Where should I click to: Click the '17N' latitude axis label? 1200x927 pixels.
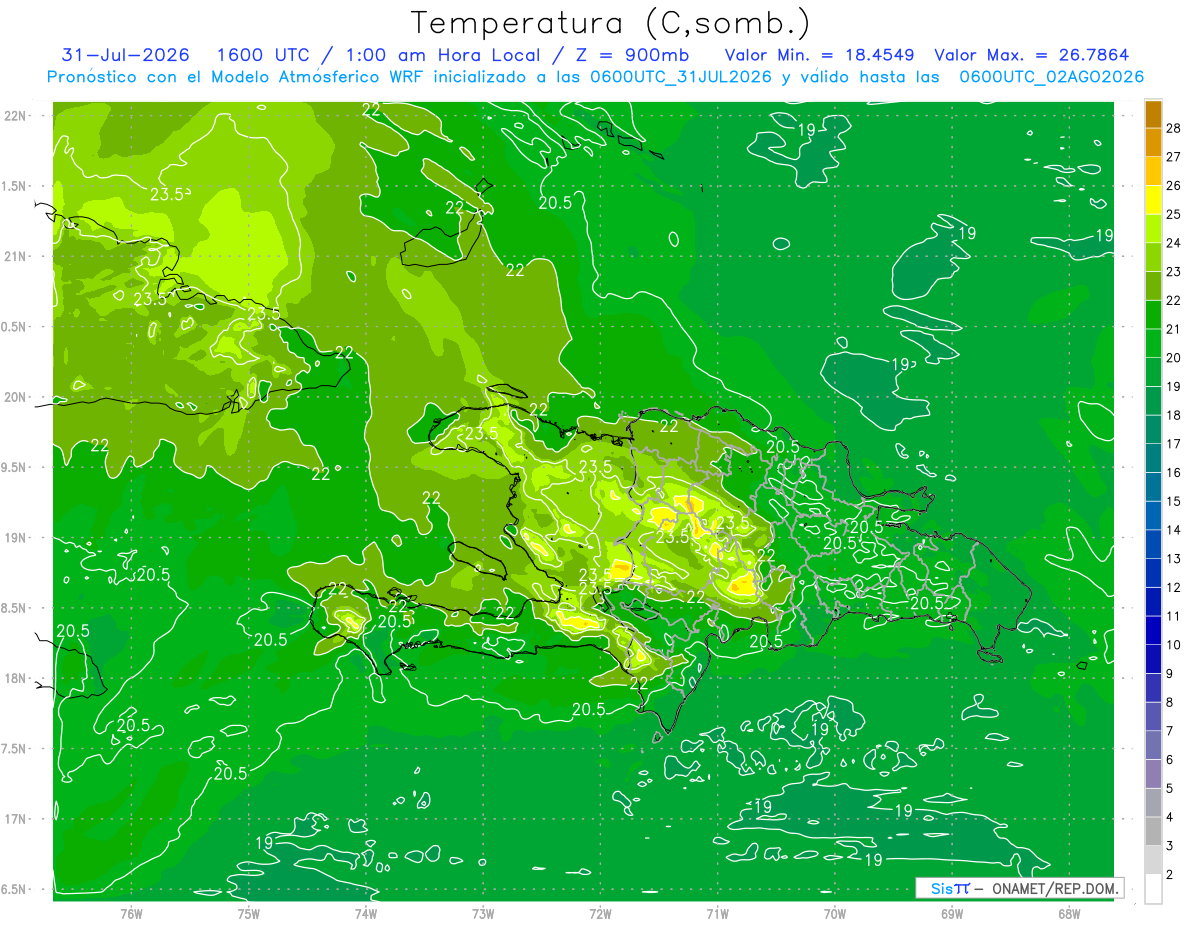point(16,819)
